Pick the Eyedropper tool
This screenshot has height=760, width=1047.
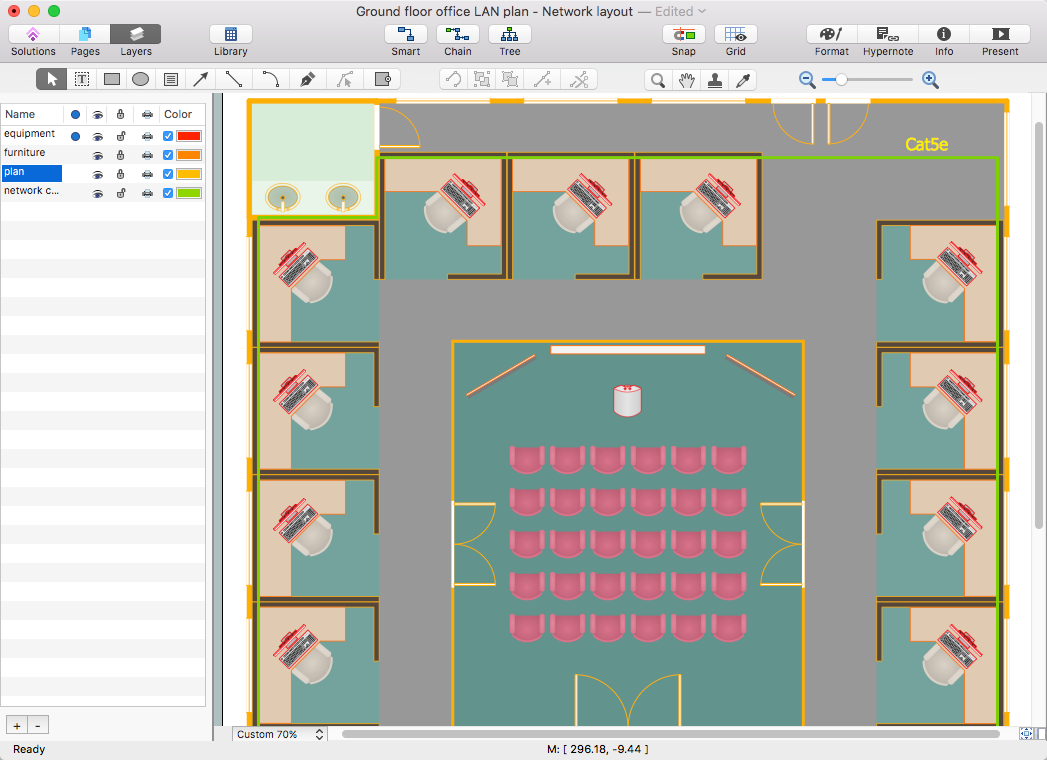pyautogui.click(x=743, y=80)
